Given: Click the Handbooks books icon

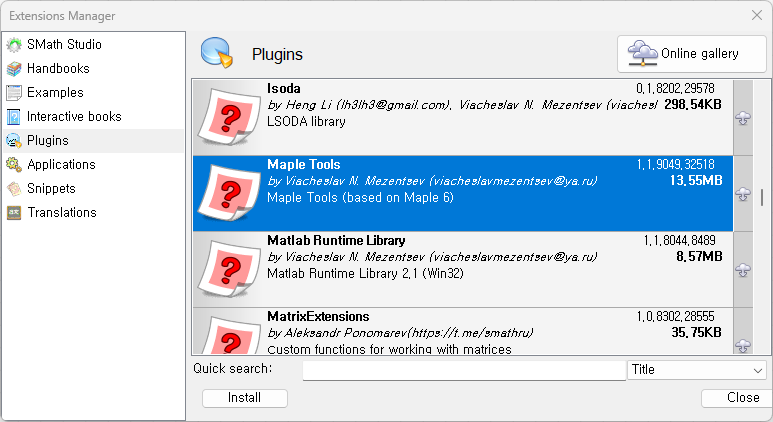Looking at the screenshot, I should point(14,69).
